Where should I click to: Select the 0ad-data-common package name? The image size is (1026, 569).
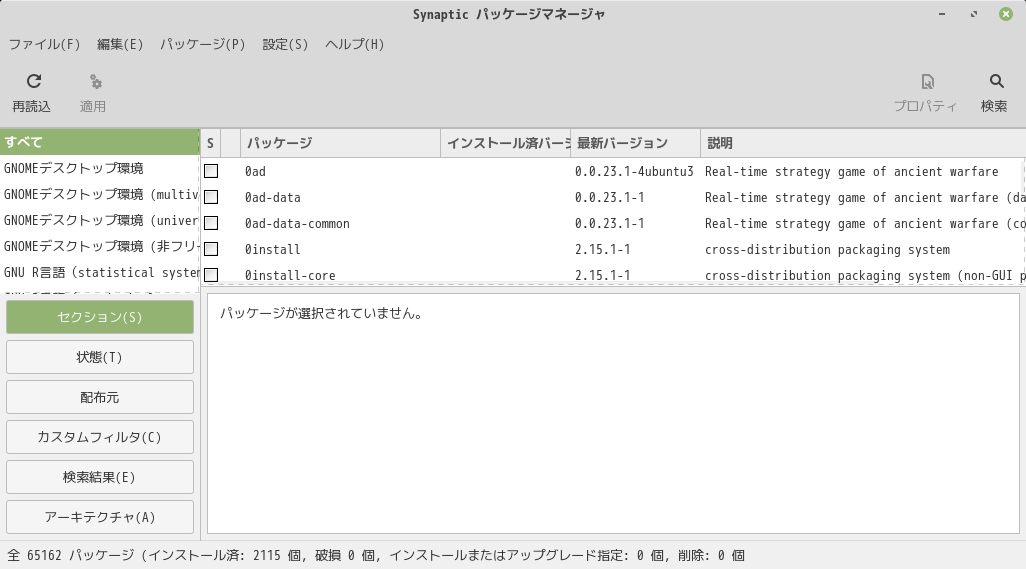point(297,224)
